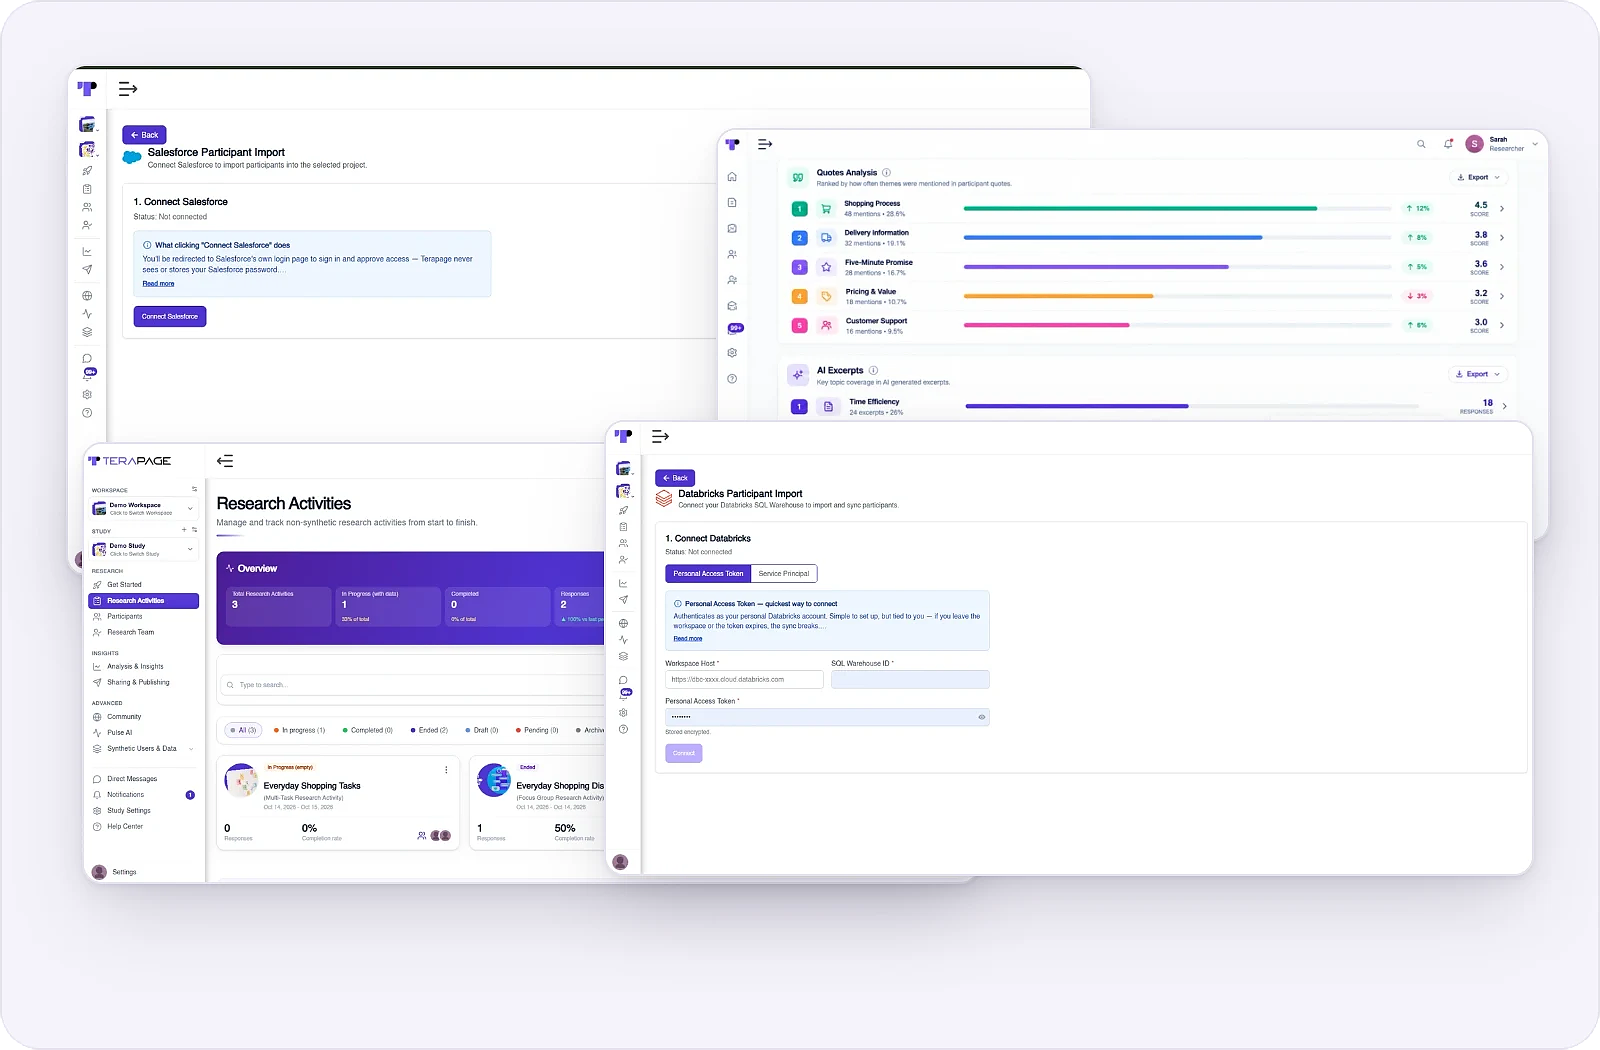Viewport: 1600px width, 1050px height.
Task: Select the In progress (1) filter tab
Action: [299, 730]
